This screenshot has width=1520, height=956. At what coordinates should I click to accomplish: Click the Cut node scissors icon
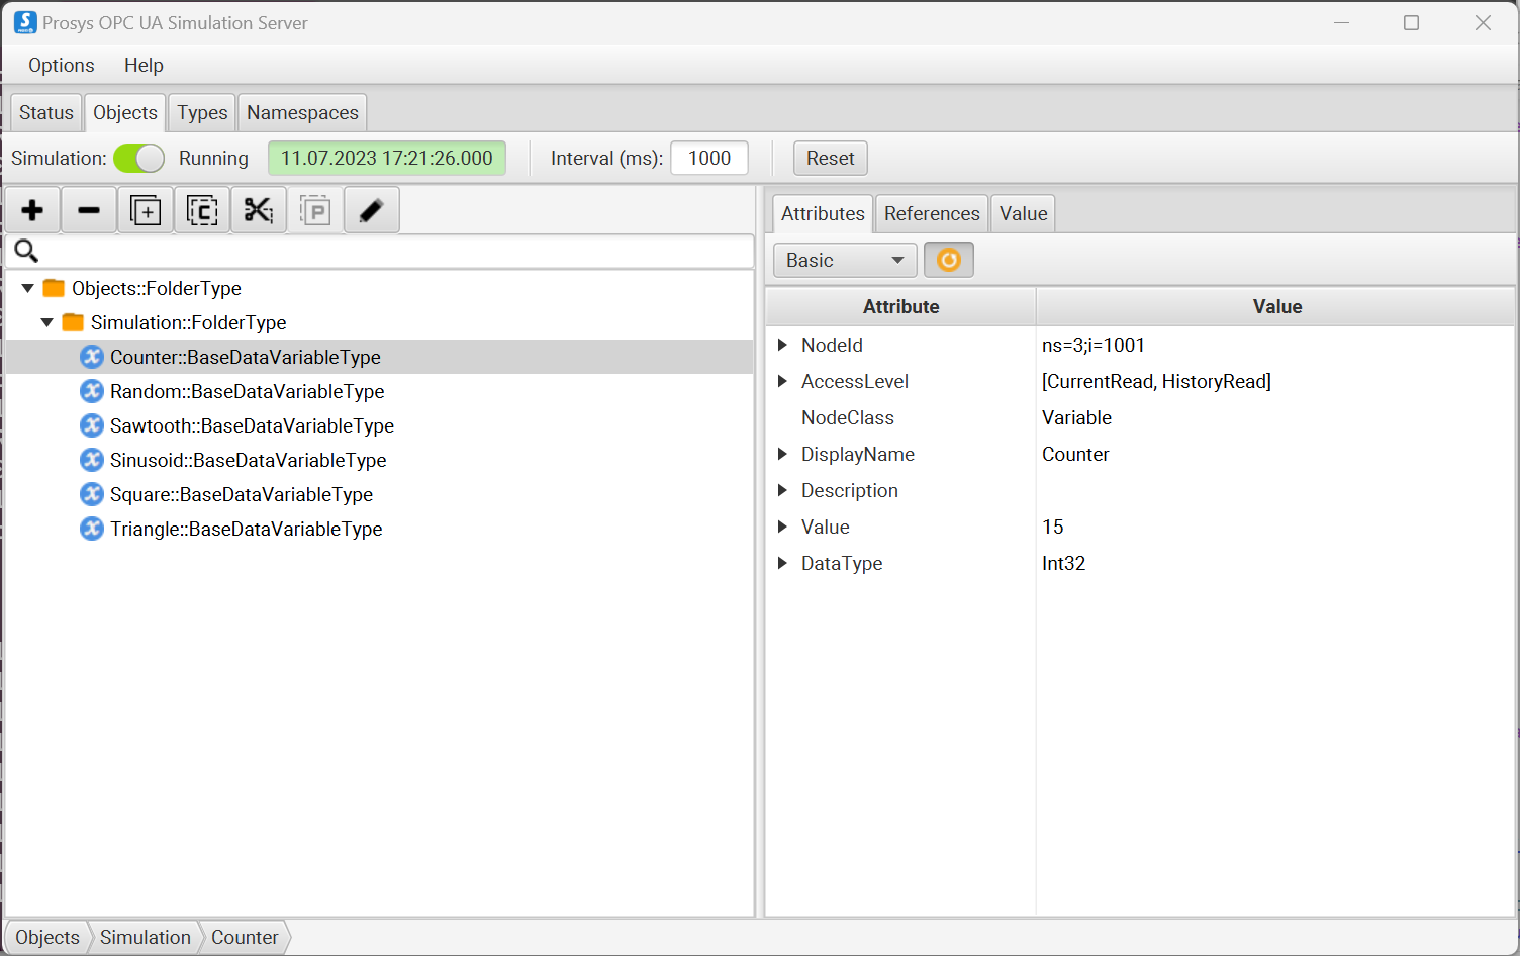click(x=259, y=210)
